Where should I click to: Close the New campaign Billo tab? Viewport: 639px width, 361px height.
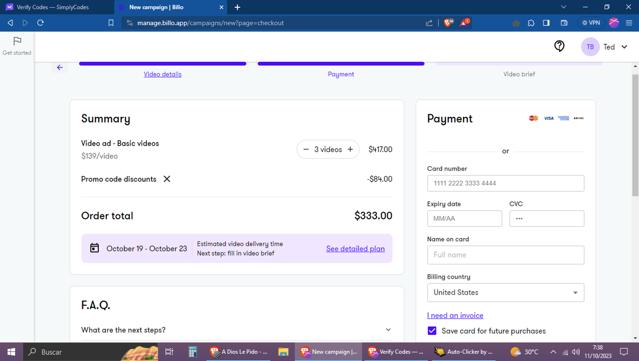click(x=221, y=7)
